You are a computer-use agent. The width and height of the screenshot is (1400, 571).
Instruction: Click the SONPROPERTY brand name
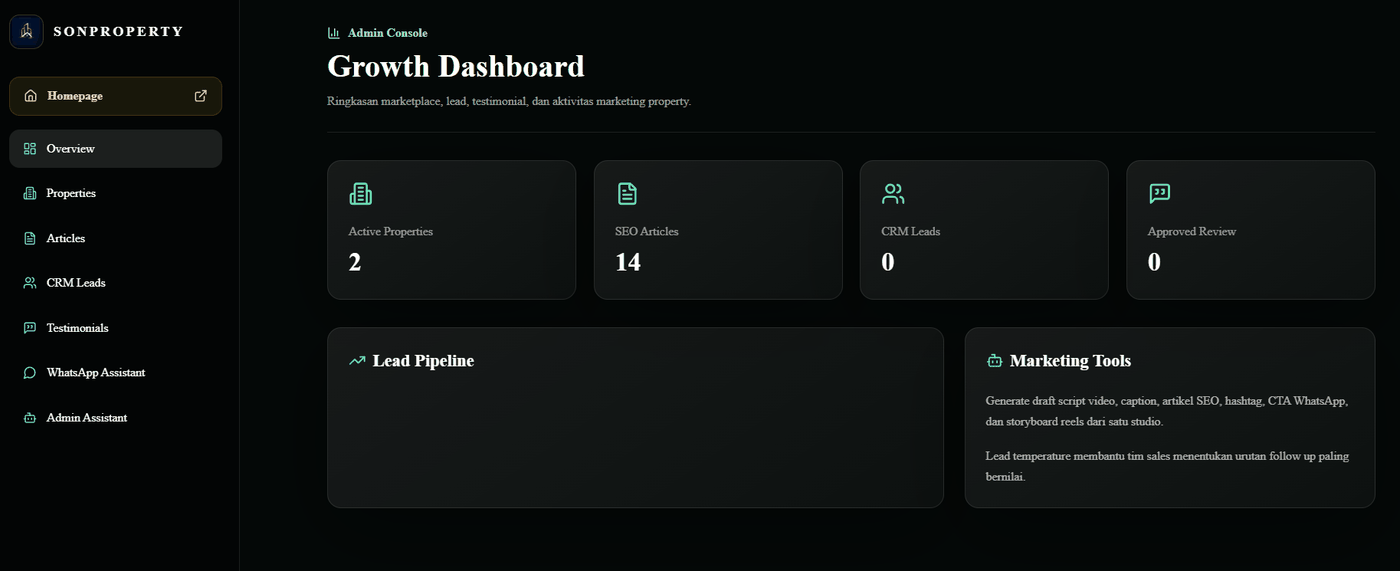118,31
